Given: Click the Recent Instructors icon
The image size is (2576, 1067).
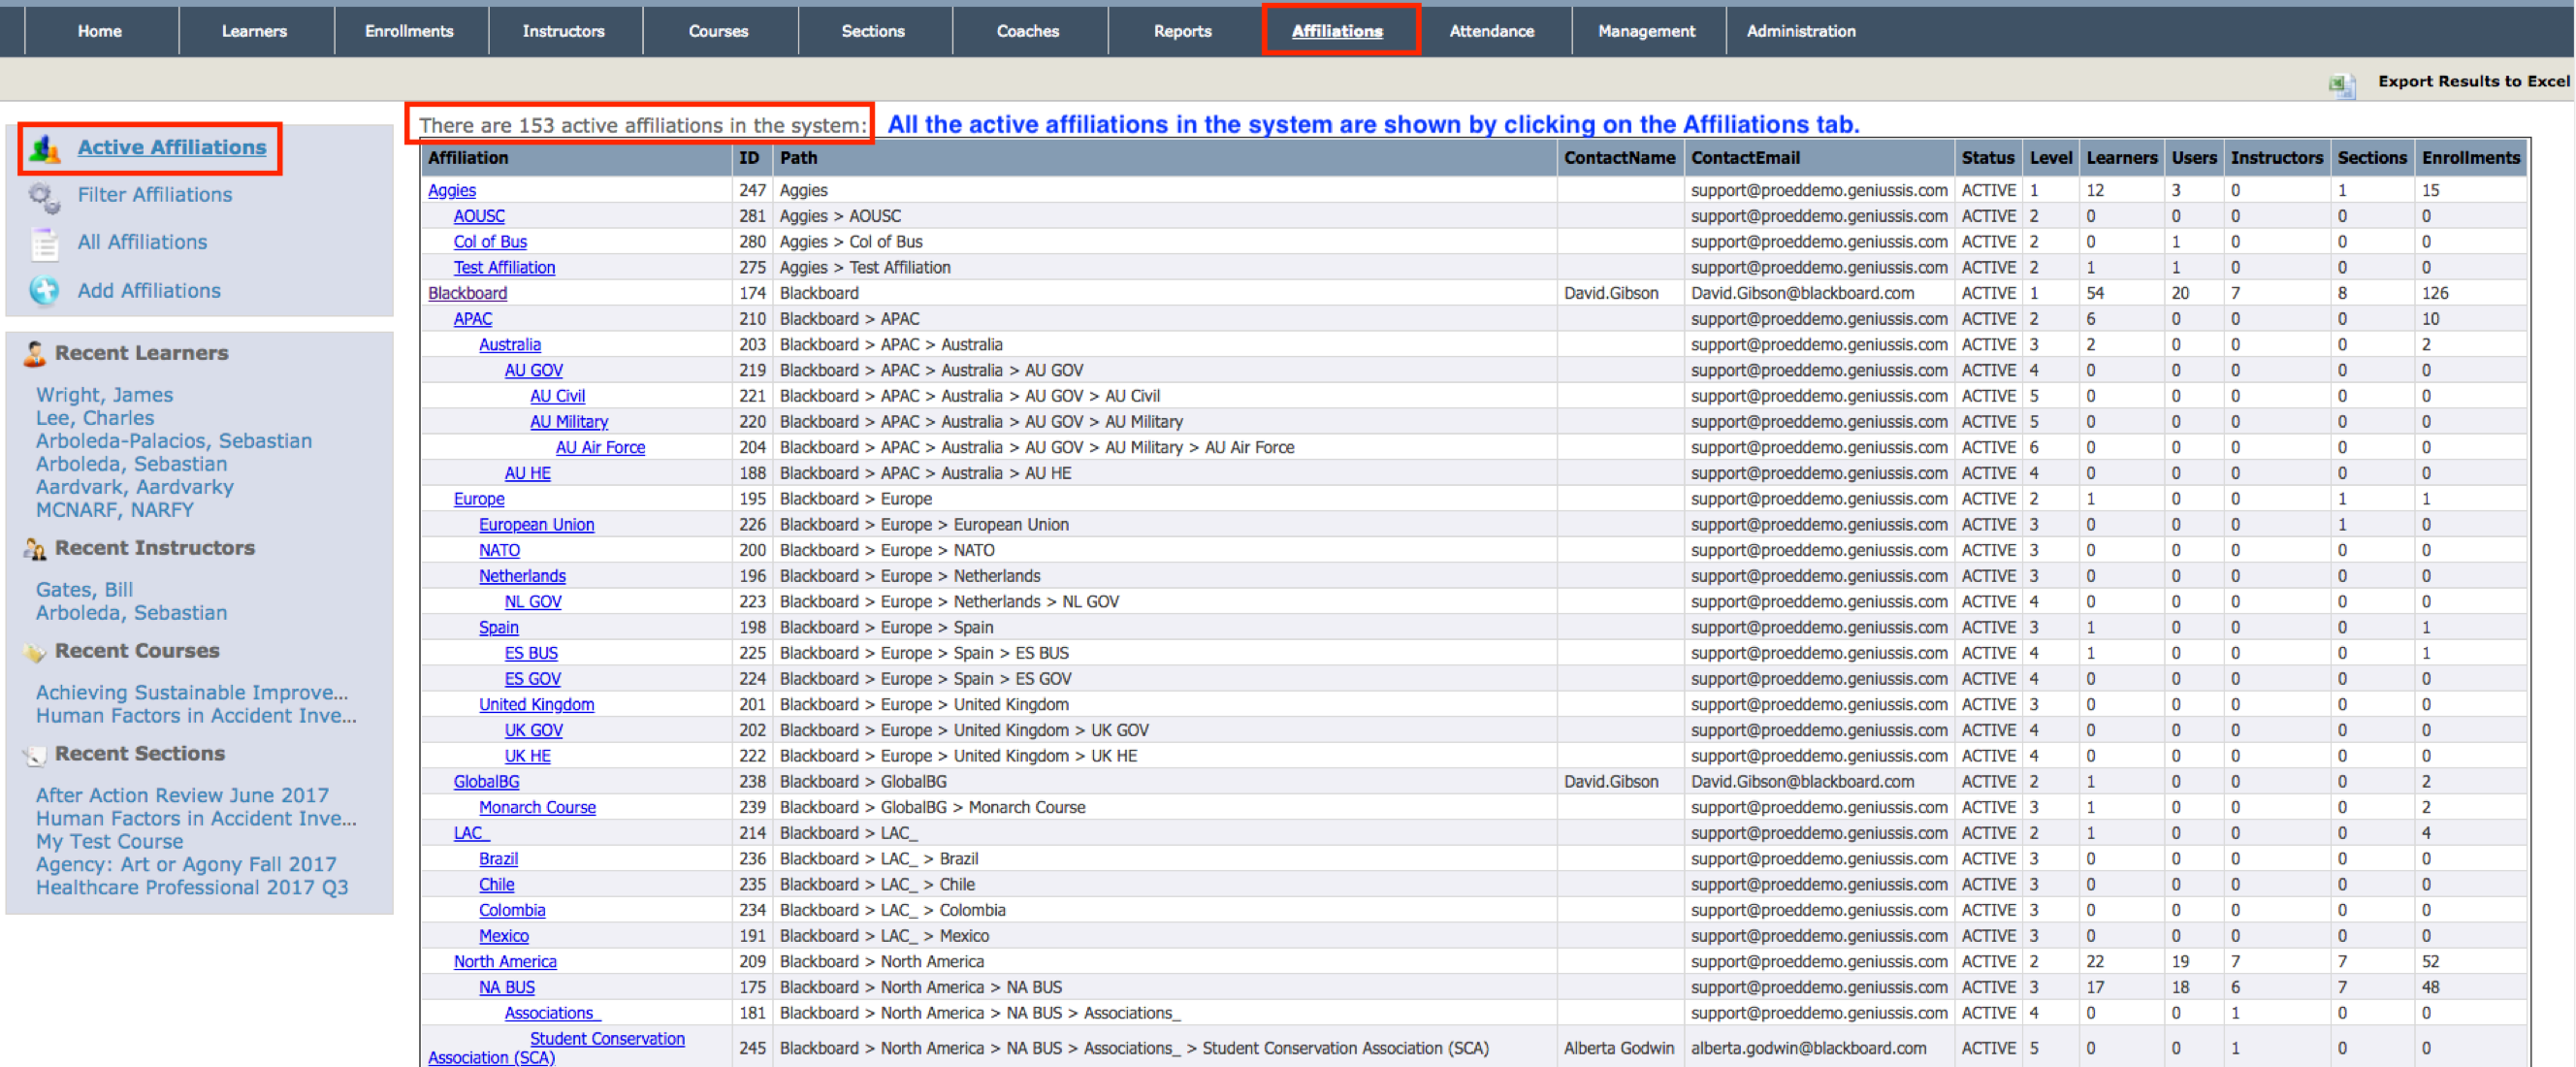Looking at the screenshot, I should 35,548.
